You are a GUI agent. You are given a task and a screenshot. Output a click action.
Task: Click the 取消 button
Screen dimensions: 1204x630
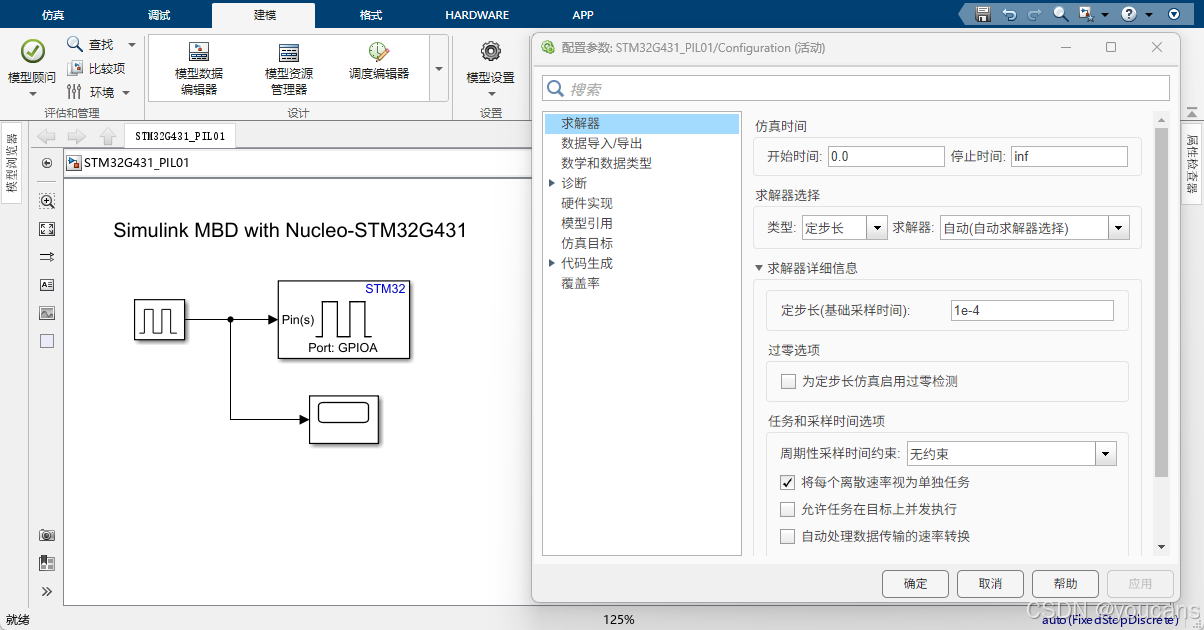(990, 583)
